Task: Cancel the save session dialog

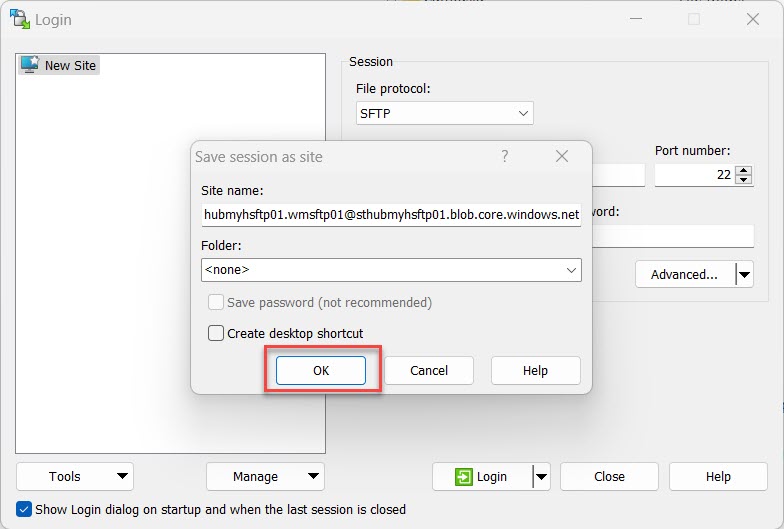Action: point(429,370)
